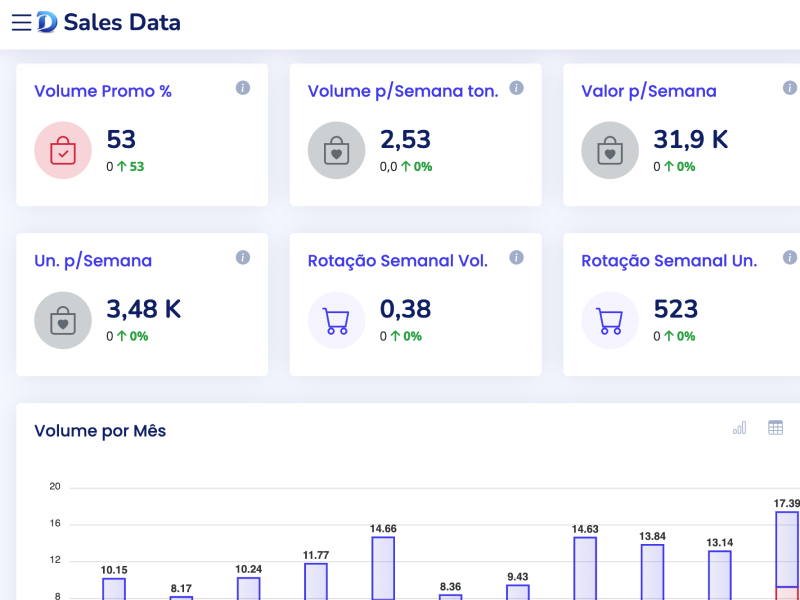
Task: Open the hamburger navigation menu
Action: click(21, 22)
